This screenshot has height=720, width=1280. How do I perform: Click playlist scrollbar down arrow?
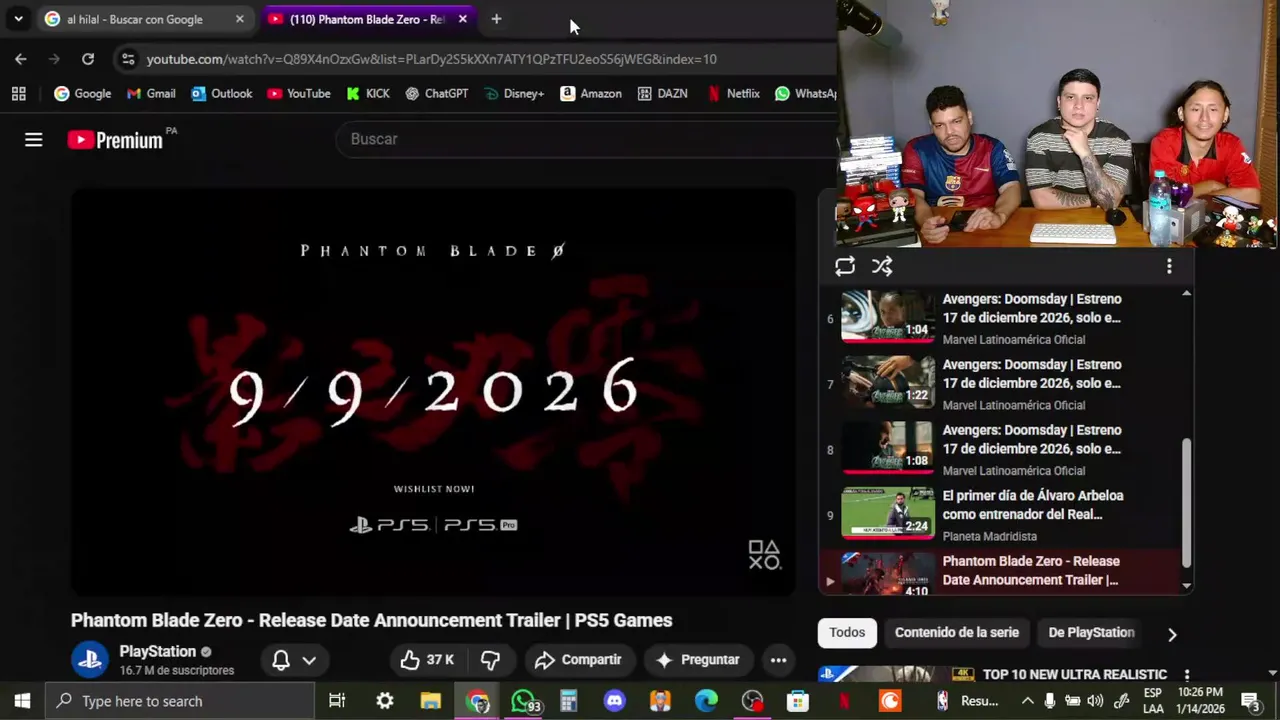tap(1186, 586)
